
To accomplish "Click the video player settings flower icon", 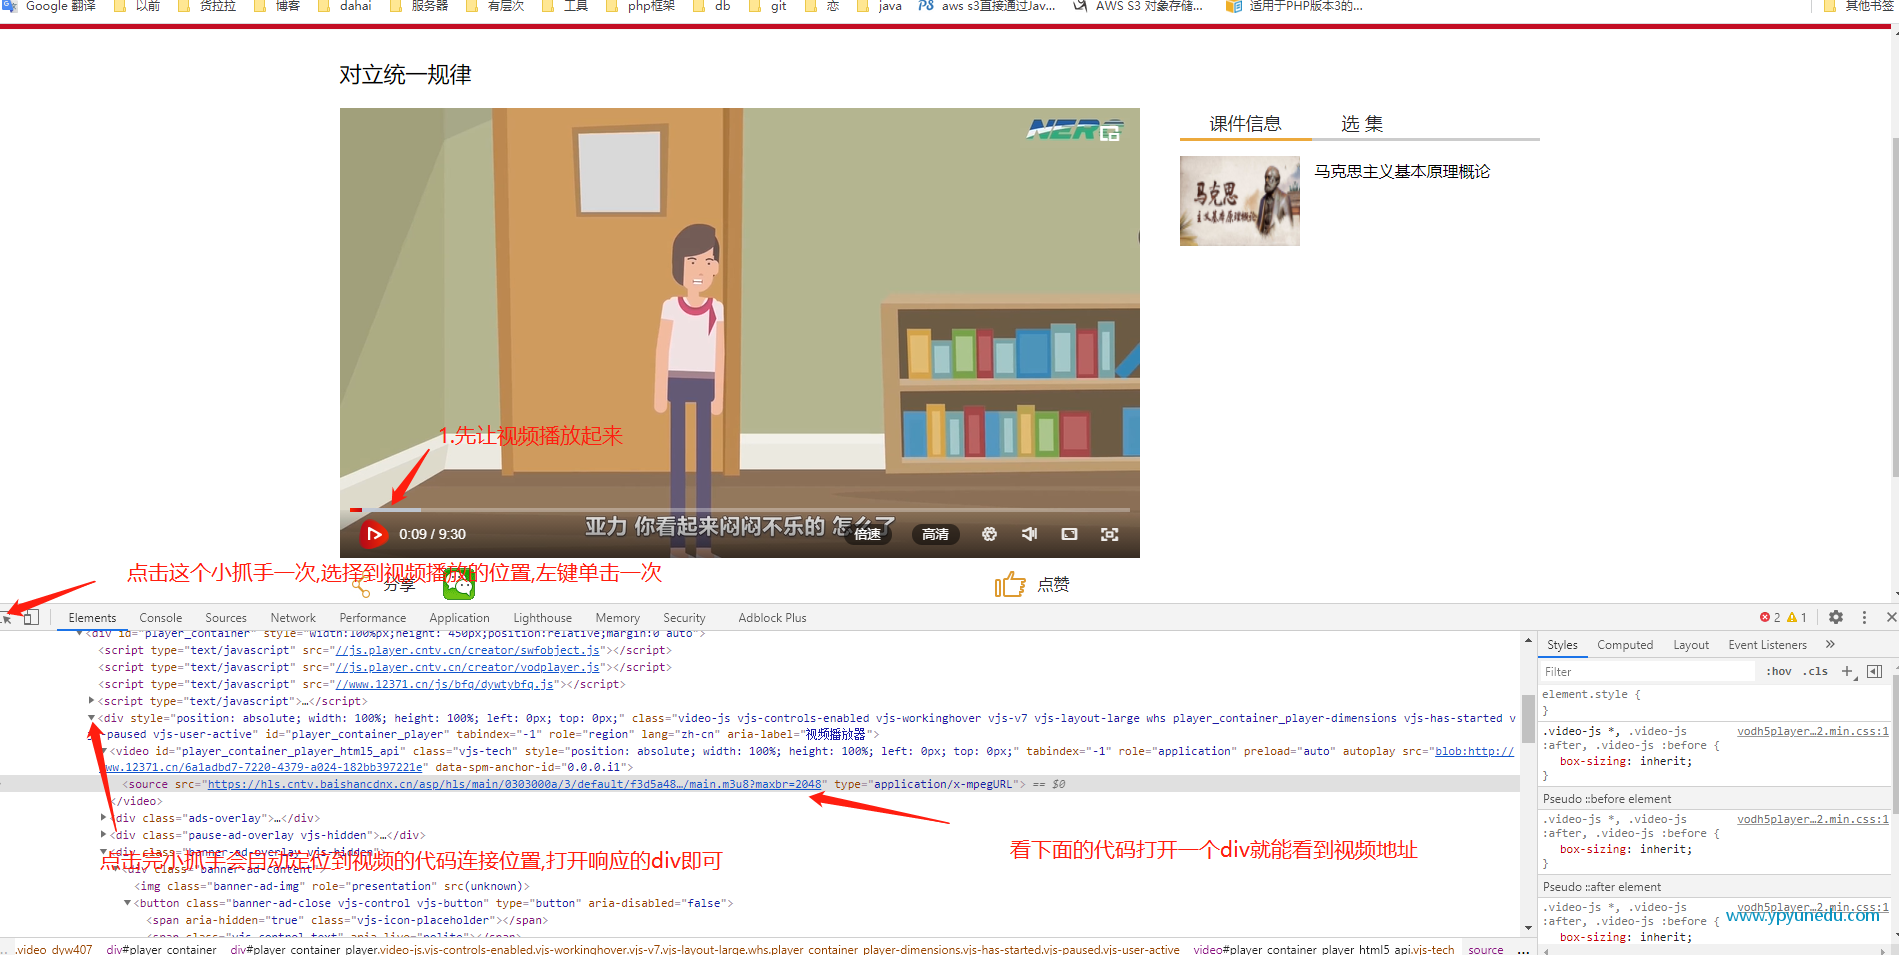I will tap(989, 534).
